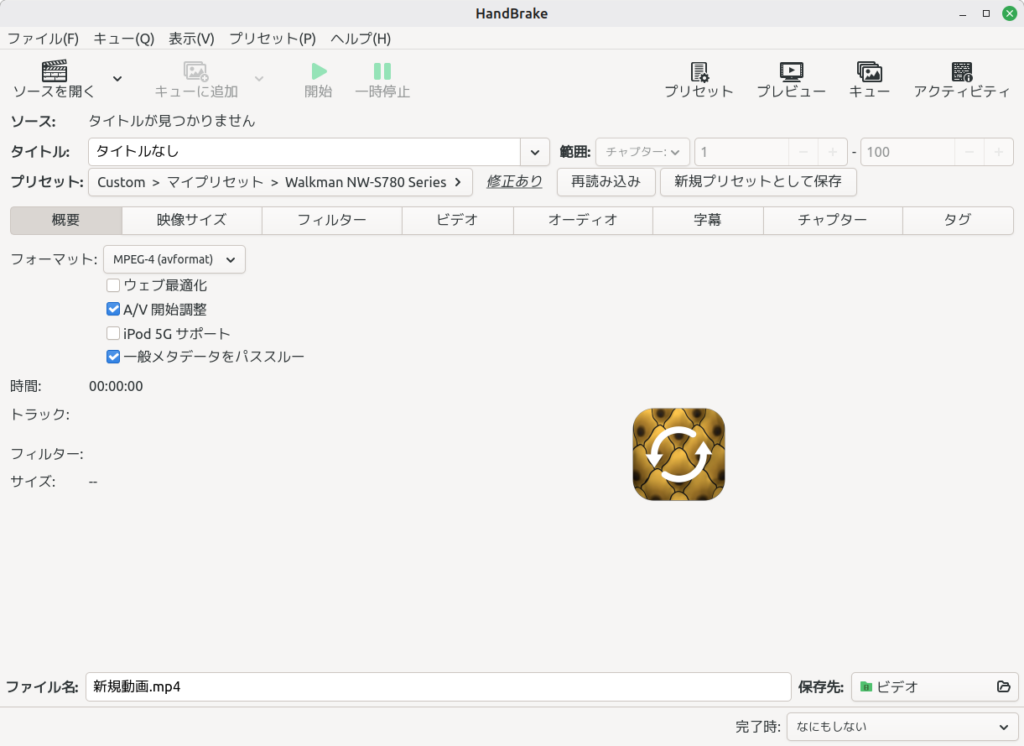Viewport: 1024px width, 746px height.
Task: Toggle 一般メタデータをパススルー checkbox
Action: (113, 357)
